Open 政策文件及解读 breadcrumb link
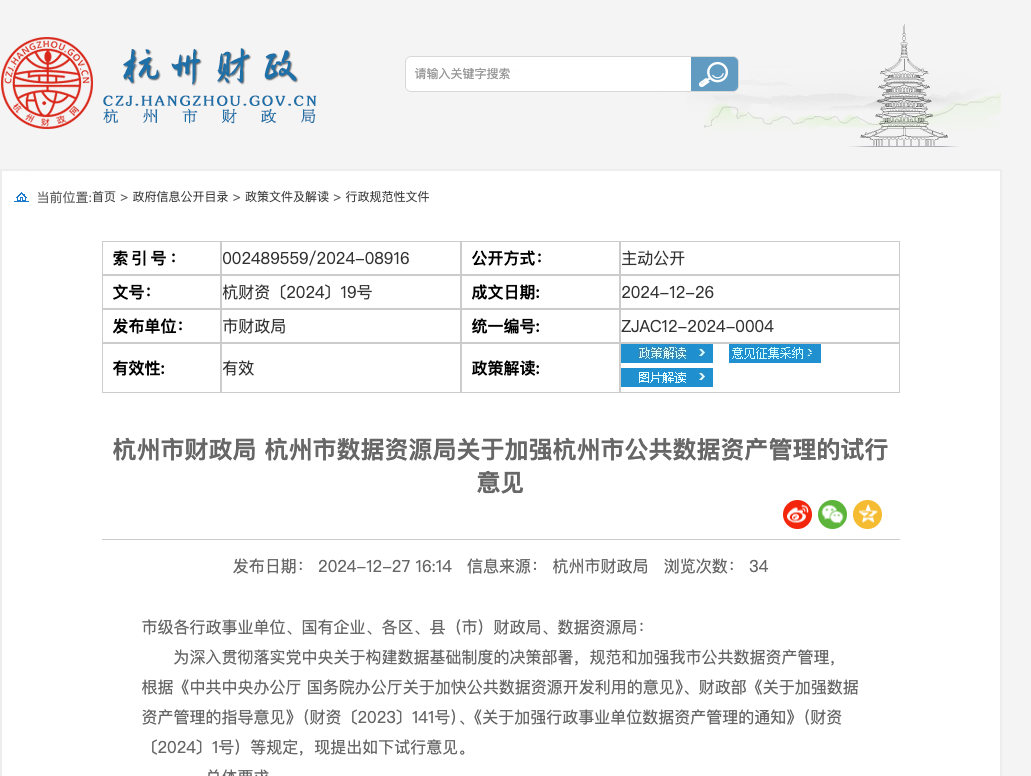The height and width of the screenshot is (776, 1031). point(287,197)
